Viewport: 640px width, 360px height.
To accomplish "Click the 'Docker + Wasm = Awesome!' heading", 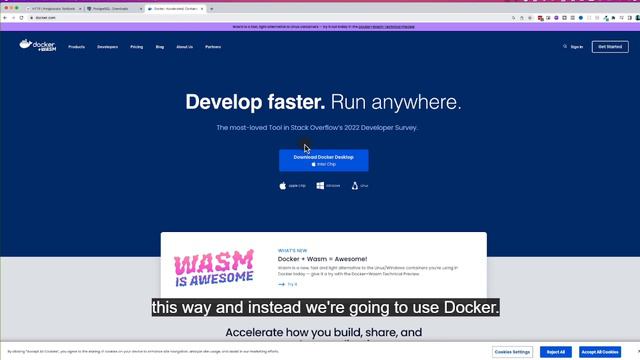I will (322, 259).
